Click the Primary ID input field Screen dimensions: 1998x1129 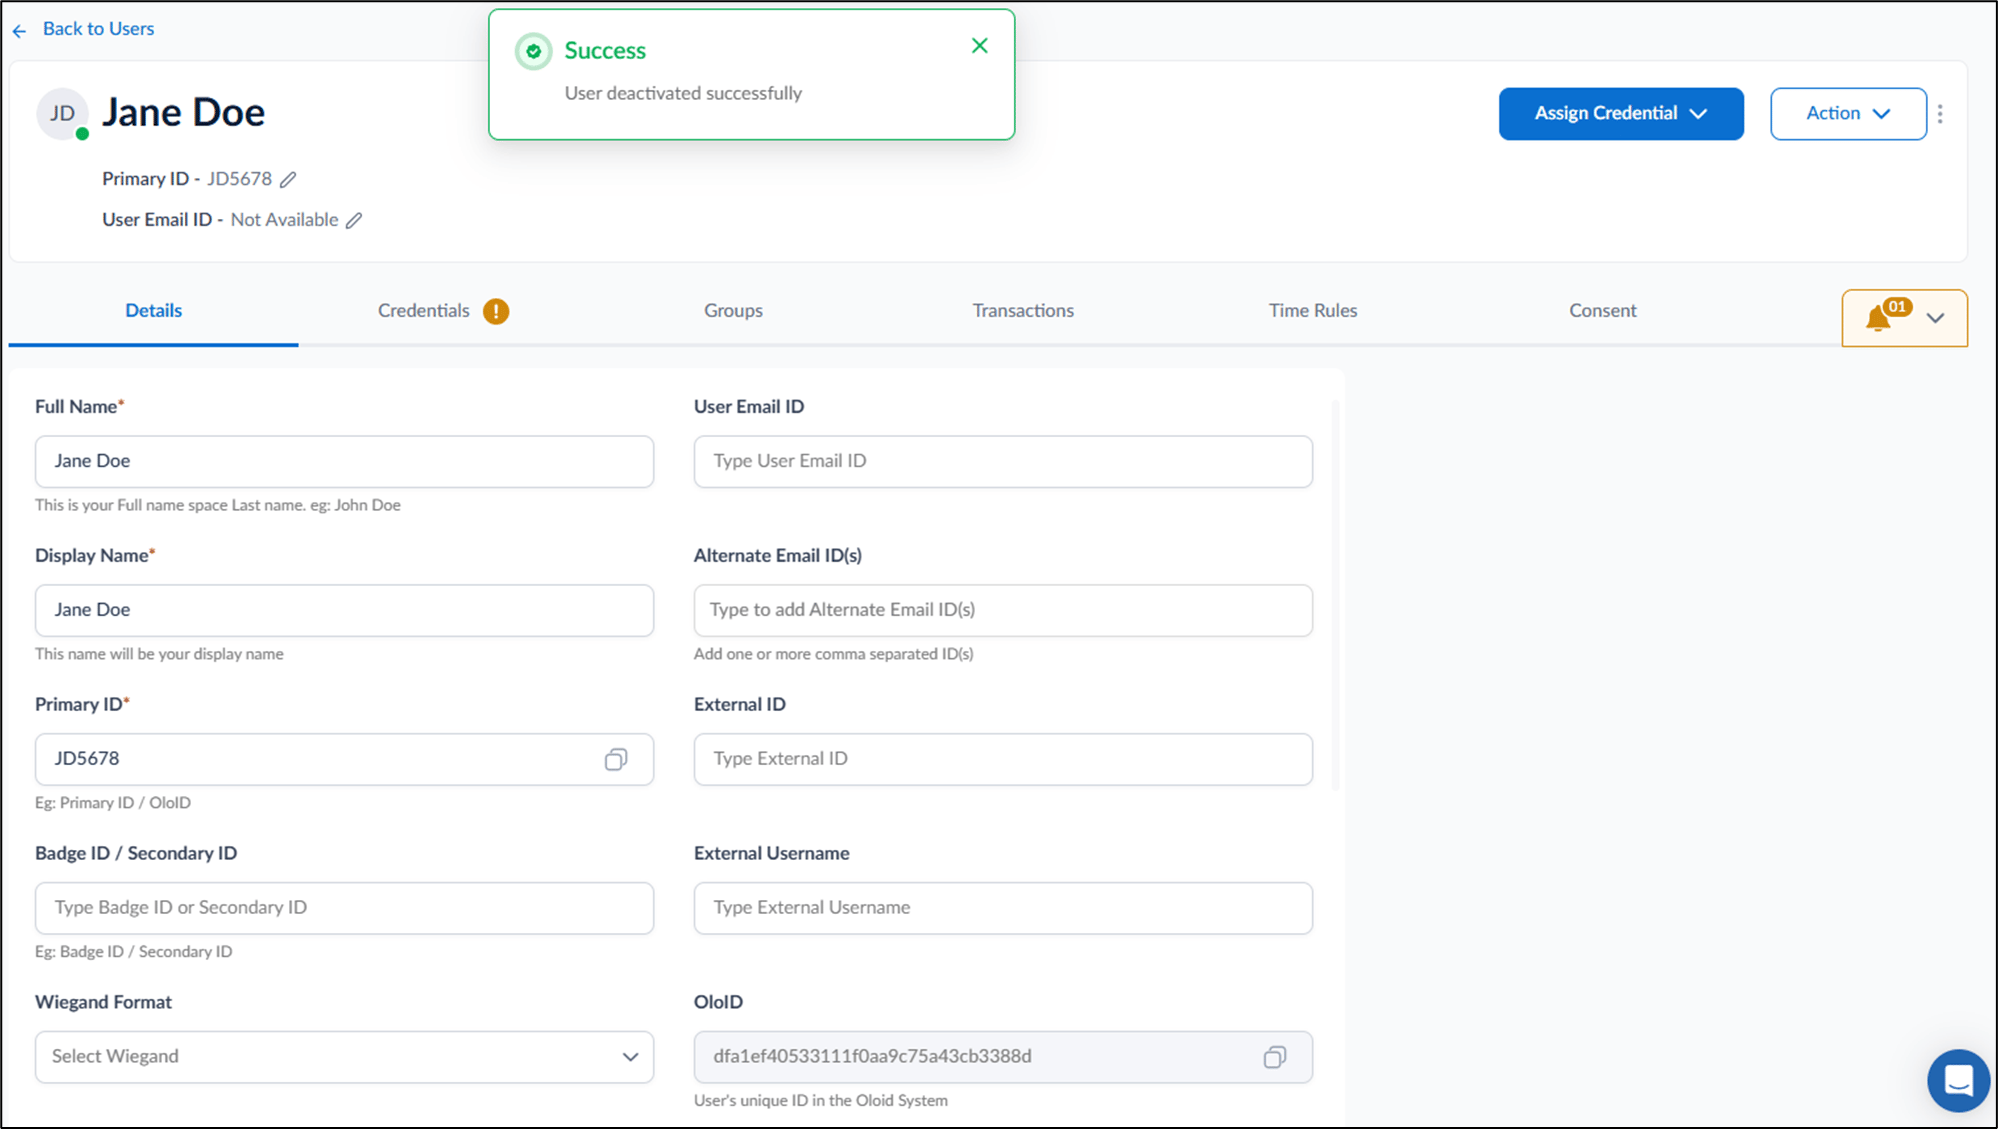coord(344,760)
